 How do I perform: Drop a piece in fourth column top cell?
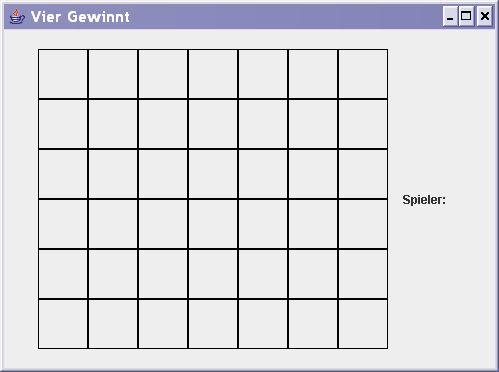[x=213, y=74]
